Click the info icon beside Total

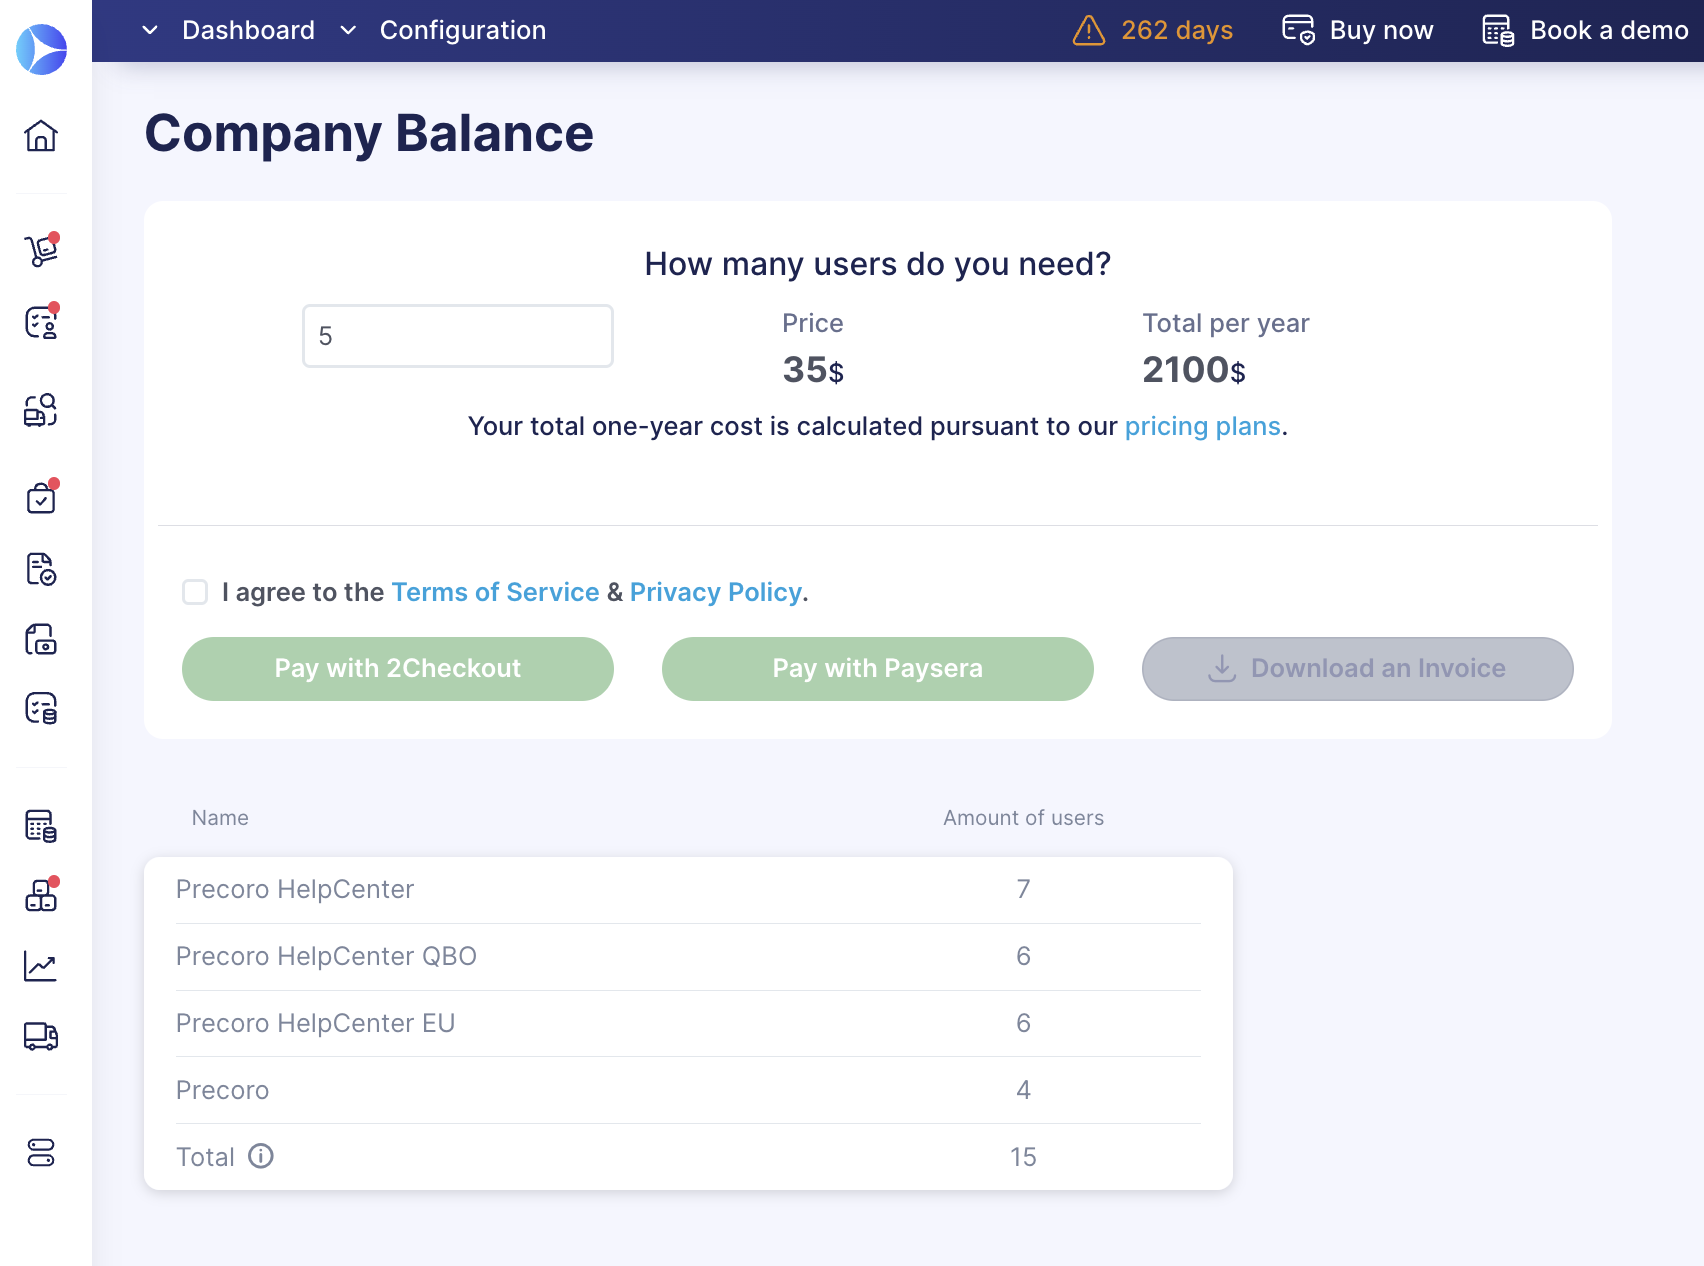[261, 1156]
